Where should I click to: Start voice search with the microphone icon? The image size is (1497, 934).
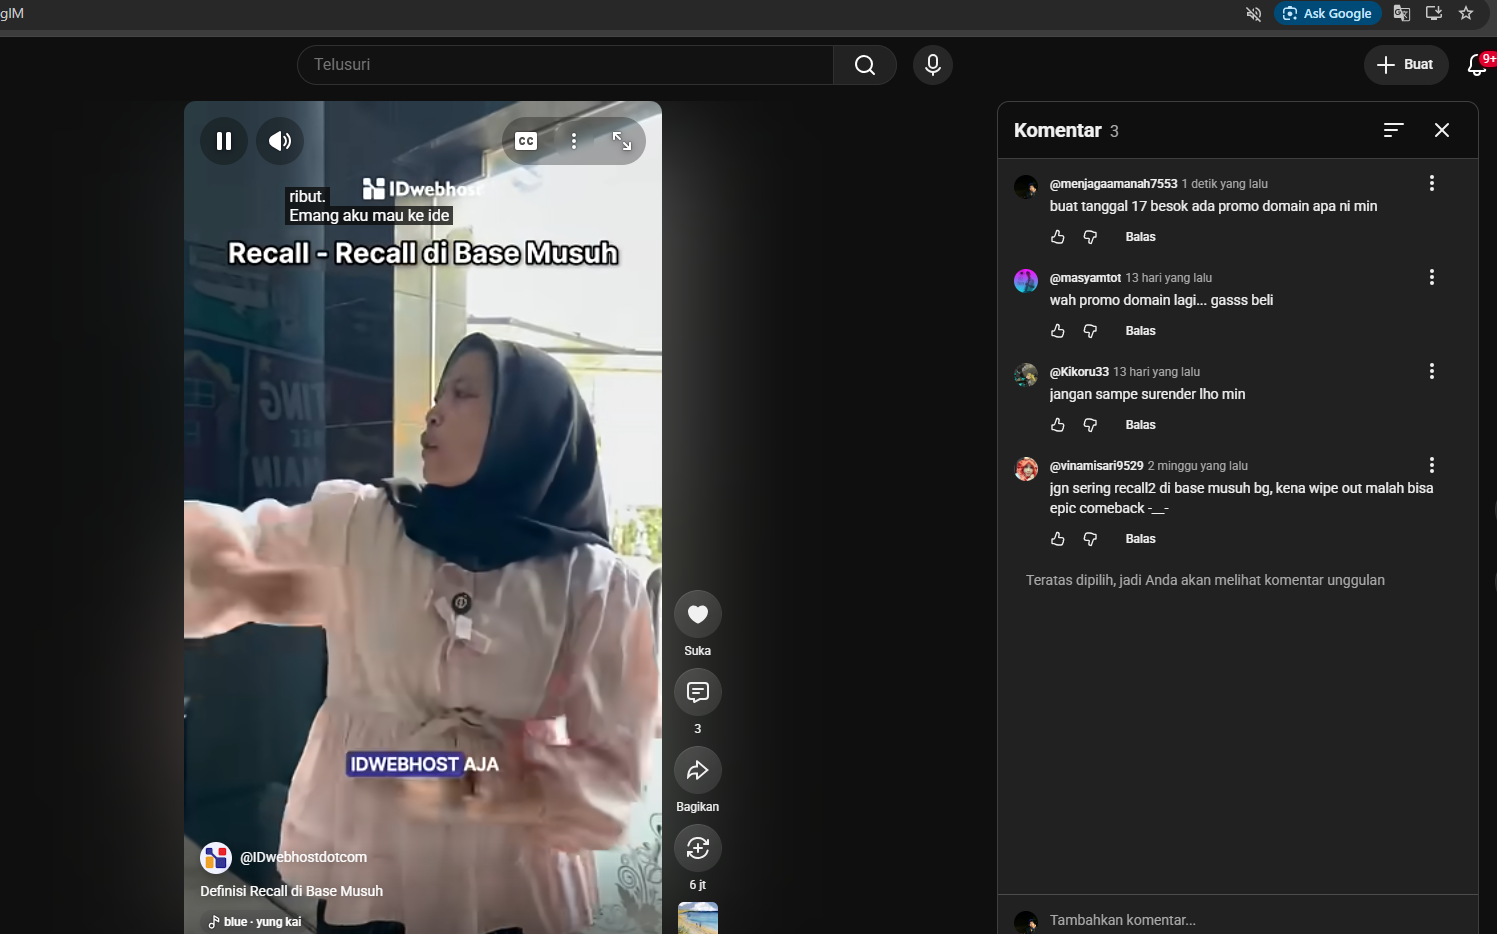[x=933, y=65]
